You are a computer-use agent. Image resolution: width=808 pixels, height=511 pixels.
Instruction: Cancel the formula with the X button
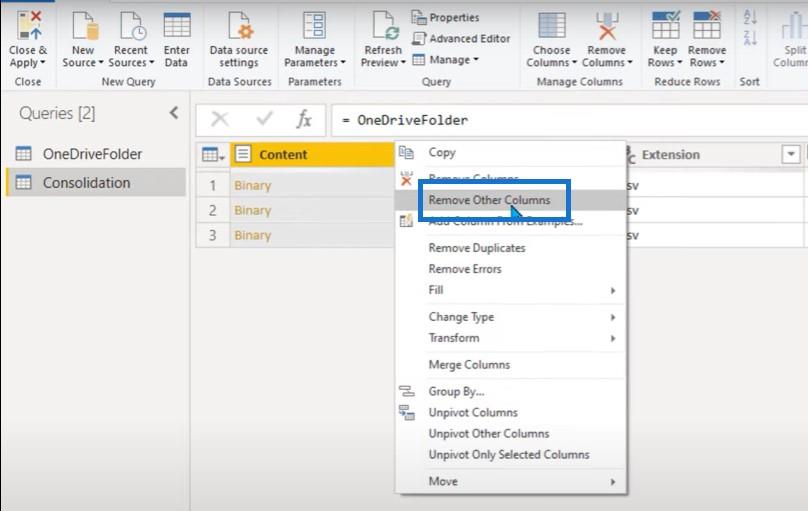tap(220, 120)
